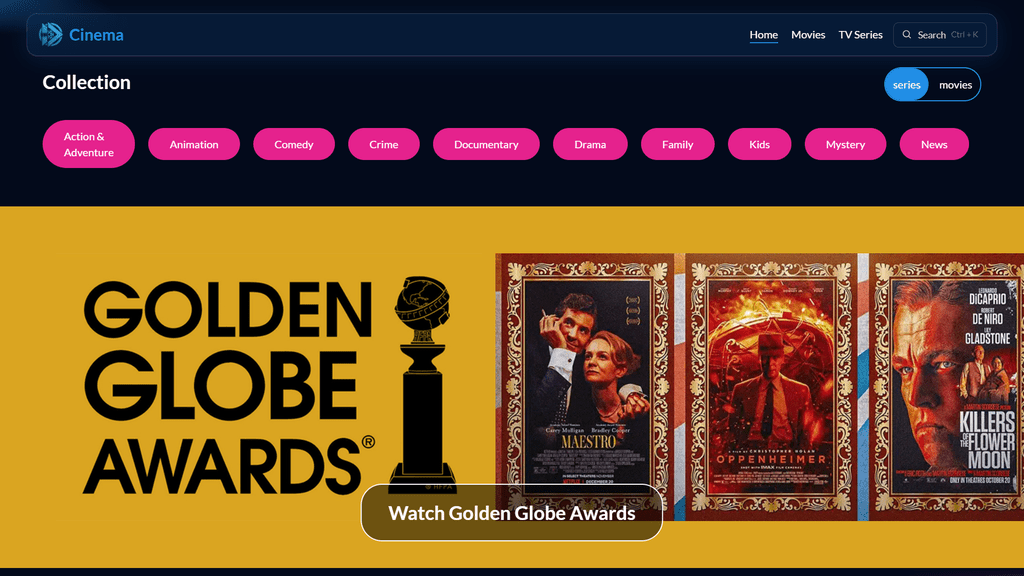
Task: Click the Collection heading text
Action: tap(86, 82)
